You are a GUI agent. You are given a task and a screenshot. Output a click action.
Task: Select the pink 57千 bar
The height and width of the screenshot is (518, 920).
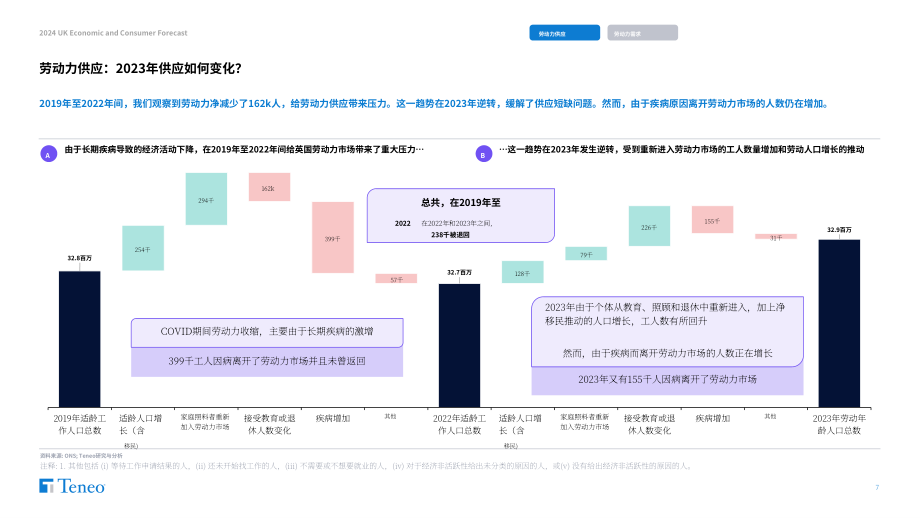tap(396, 279)
